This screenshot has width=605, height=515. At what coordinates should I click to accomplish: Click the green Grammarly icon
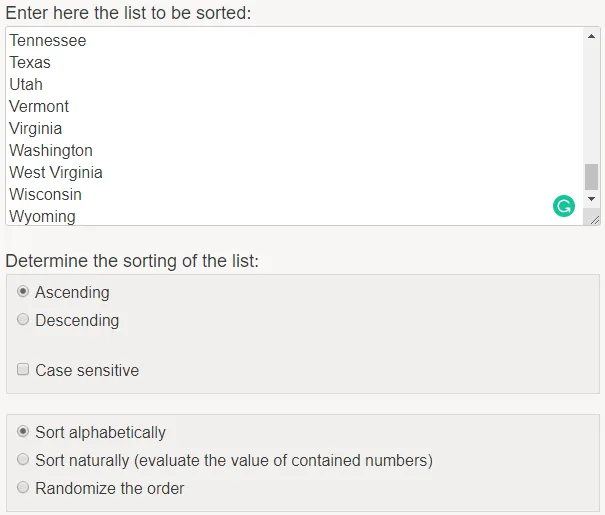[x=564, y=206]
